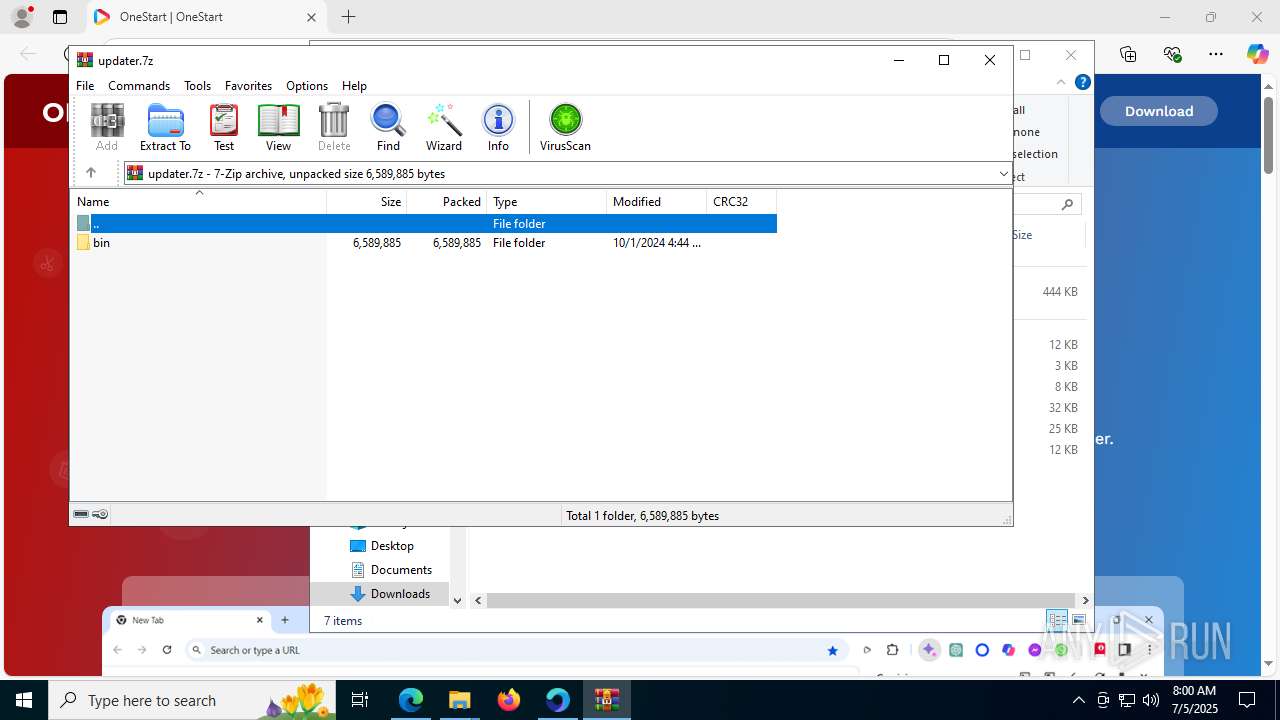Open the Favorites menu

(248, 86)
